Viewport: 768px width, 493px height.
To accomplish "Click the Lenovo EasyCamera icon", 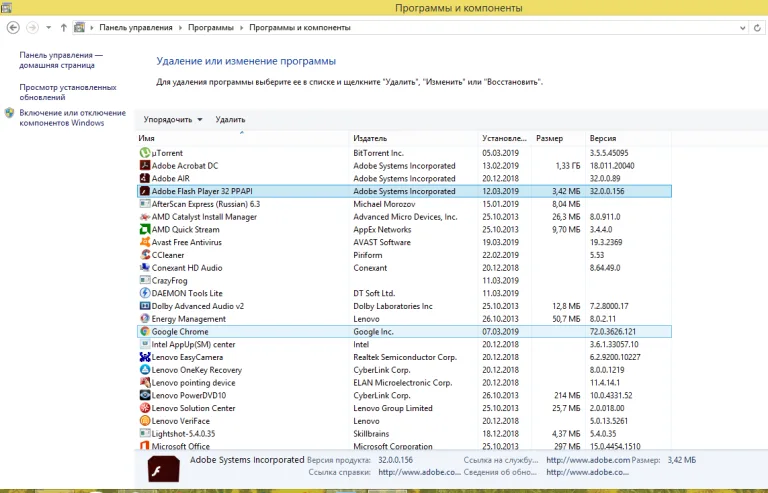I will point(144,357).
